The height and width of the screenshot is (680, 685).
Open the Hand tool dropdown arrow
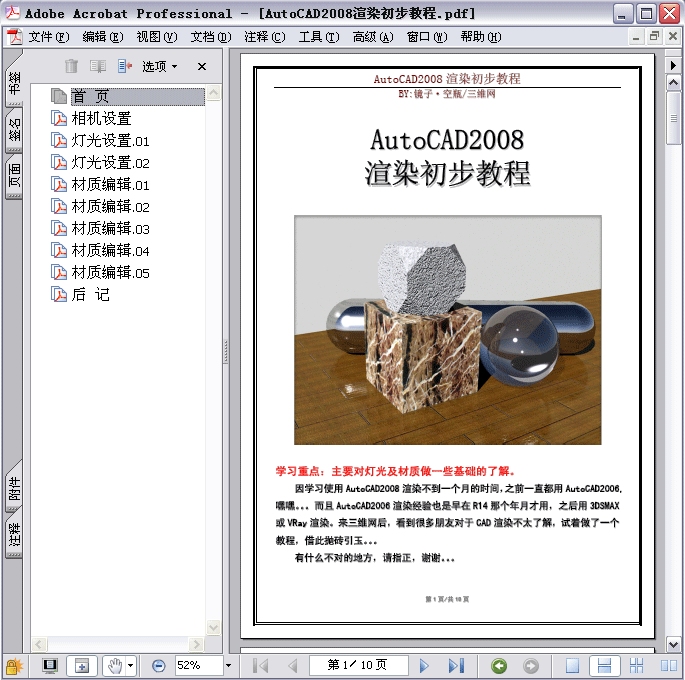131,666
